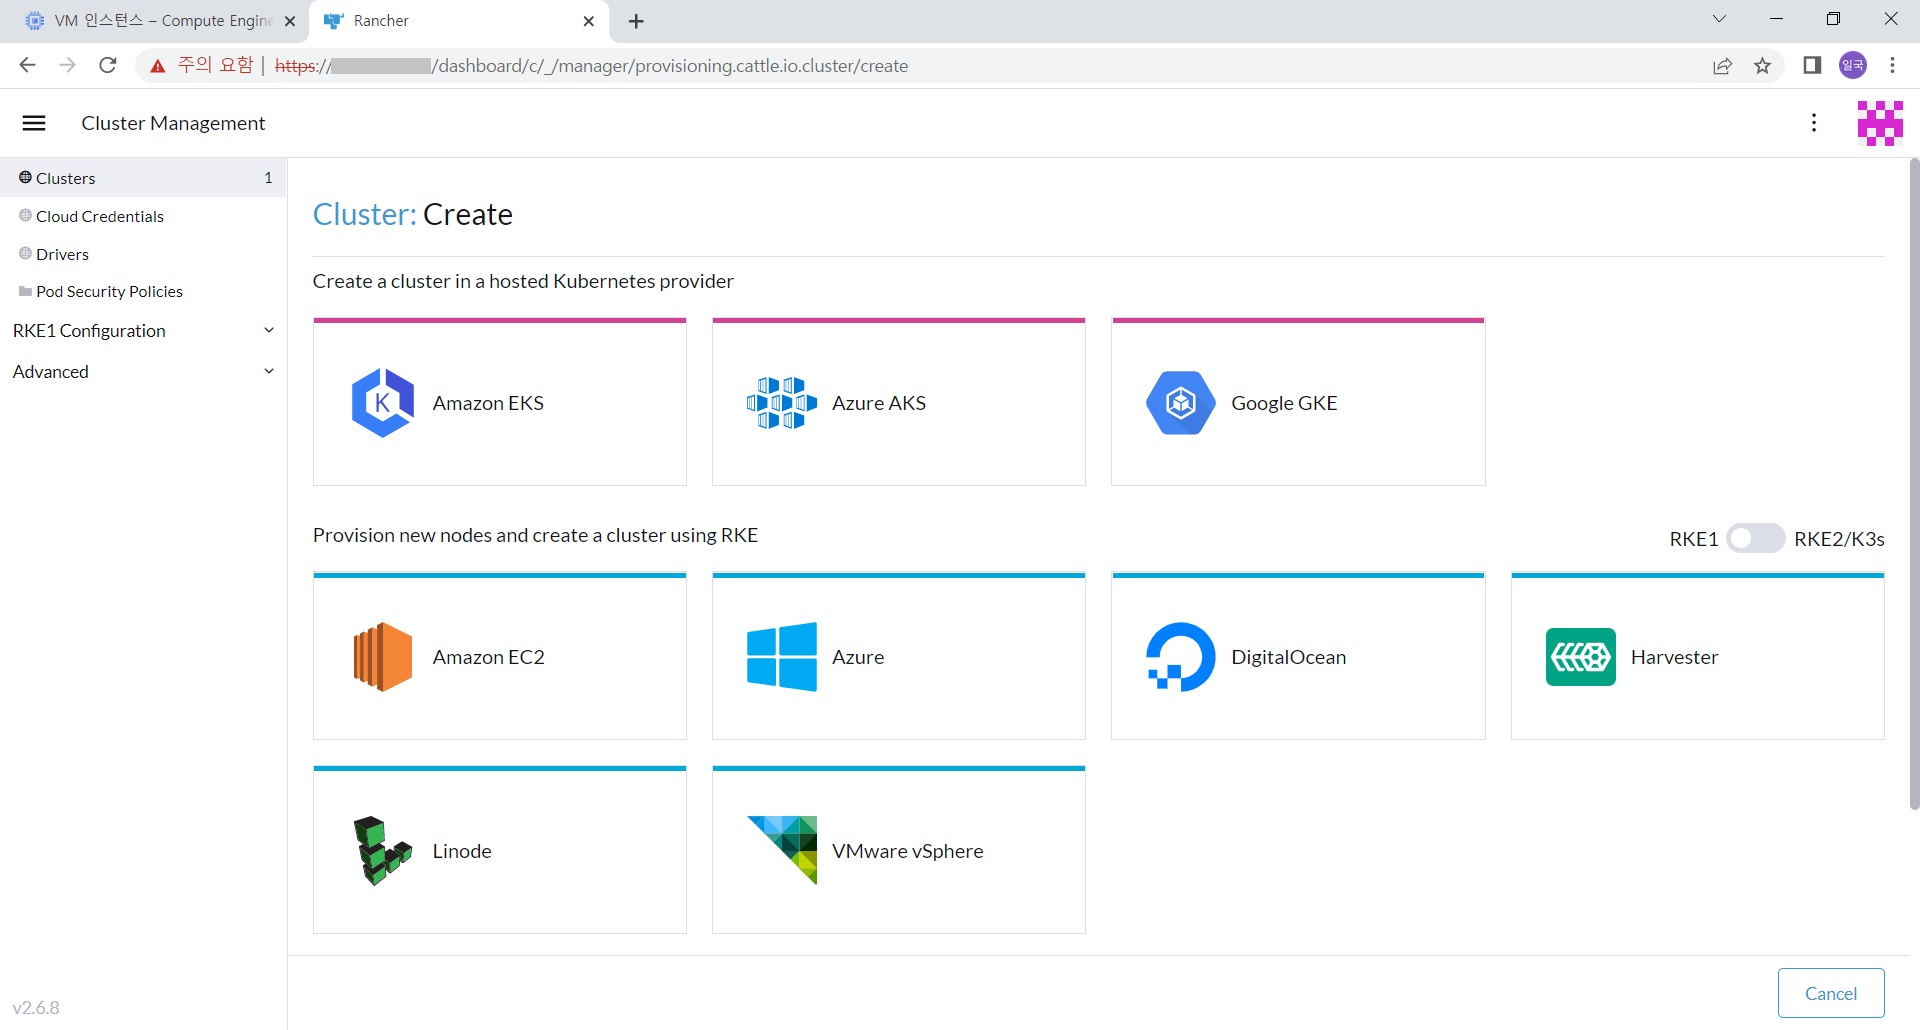Click the Linode green cubes logo

click(382, 851)
